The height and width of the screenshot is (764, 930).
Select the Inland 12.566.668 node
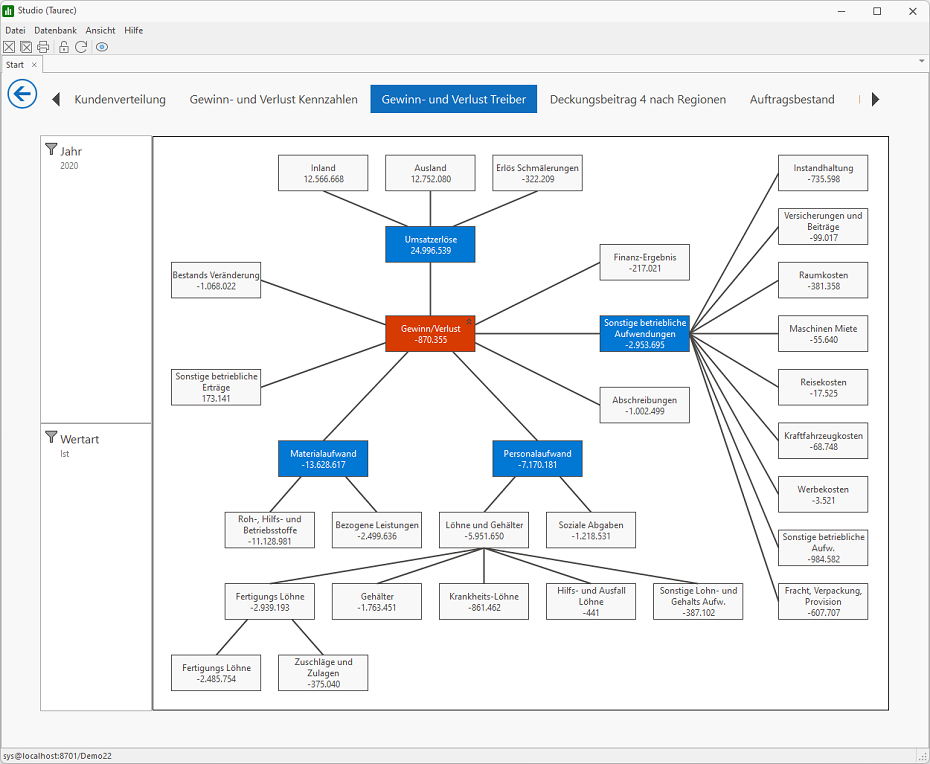tap(323, 173)
